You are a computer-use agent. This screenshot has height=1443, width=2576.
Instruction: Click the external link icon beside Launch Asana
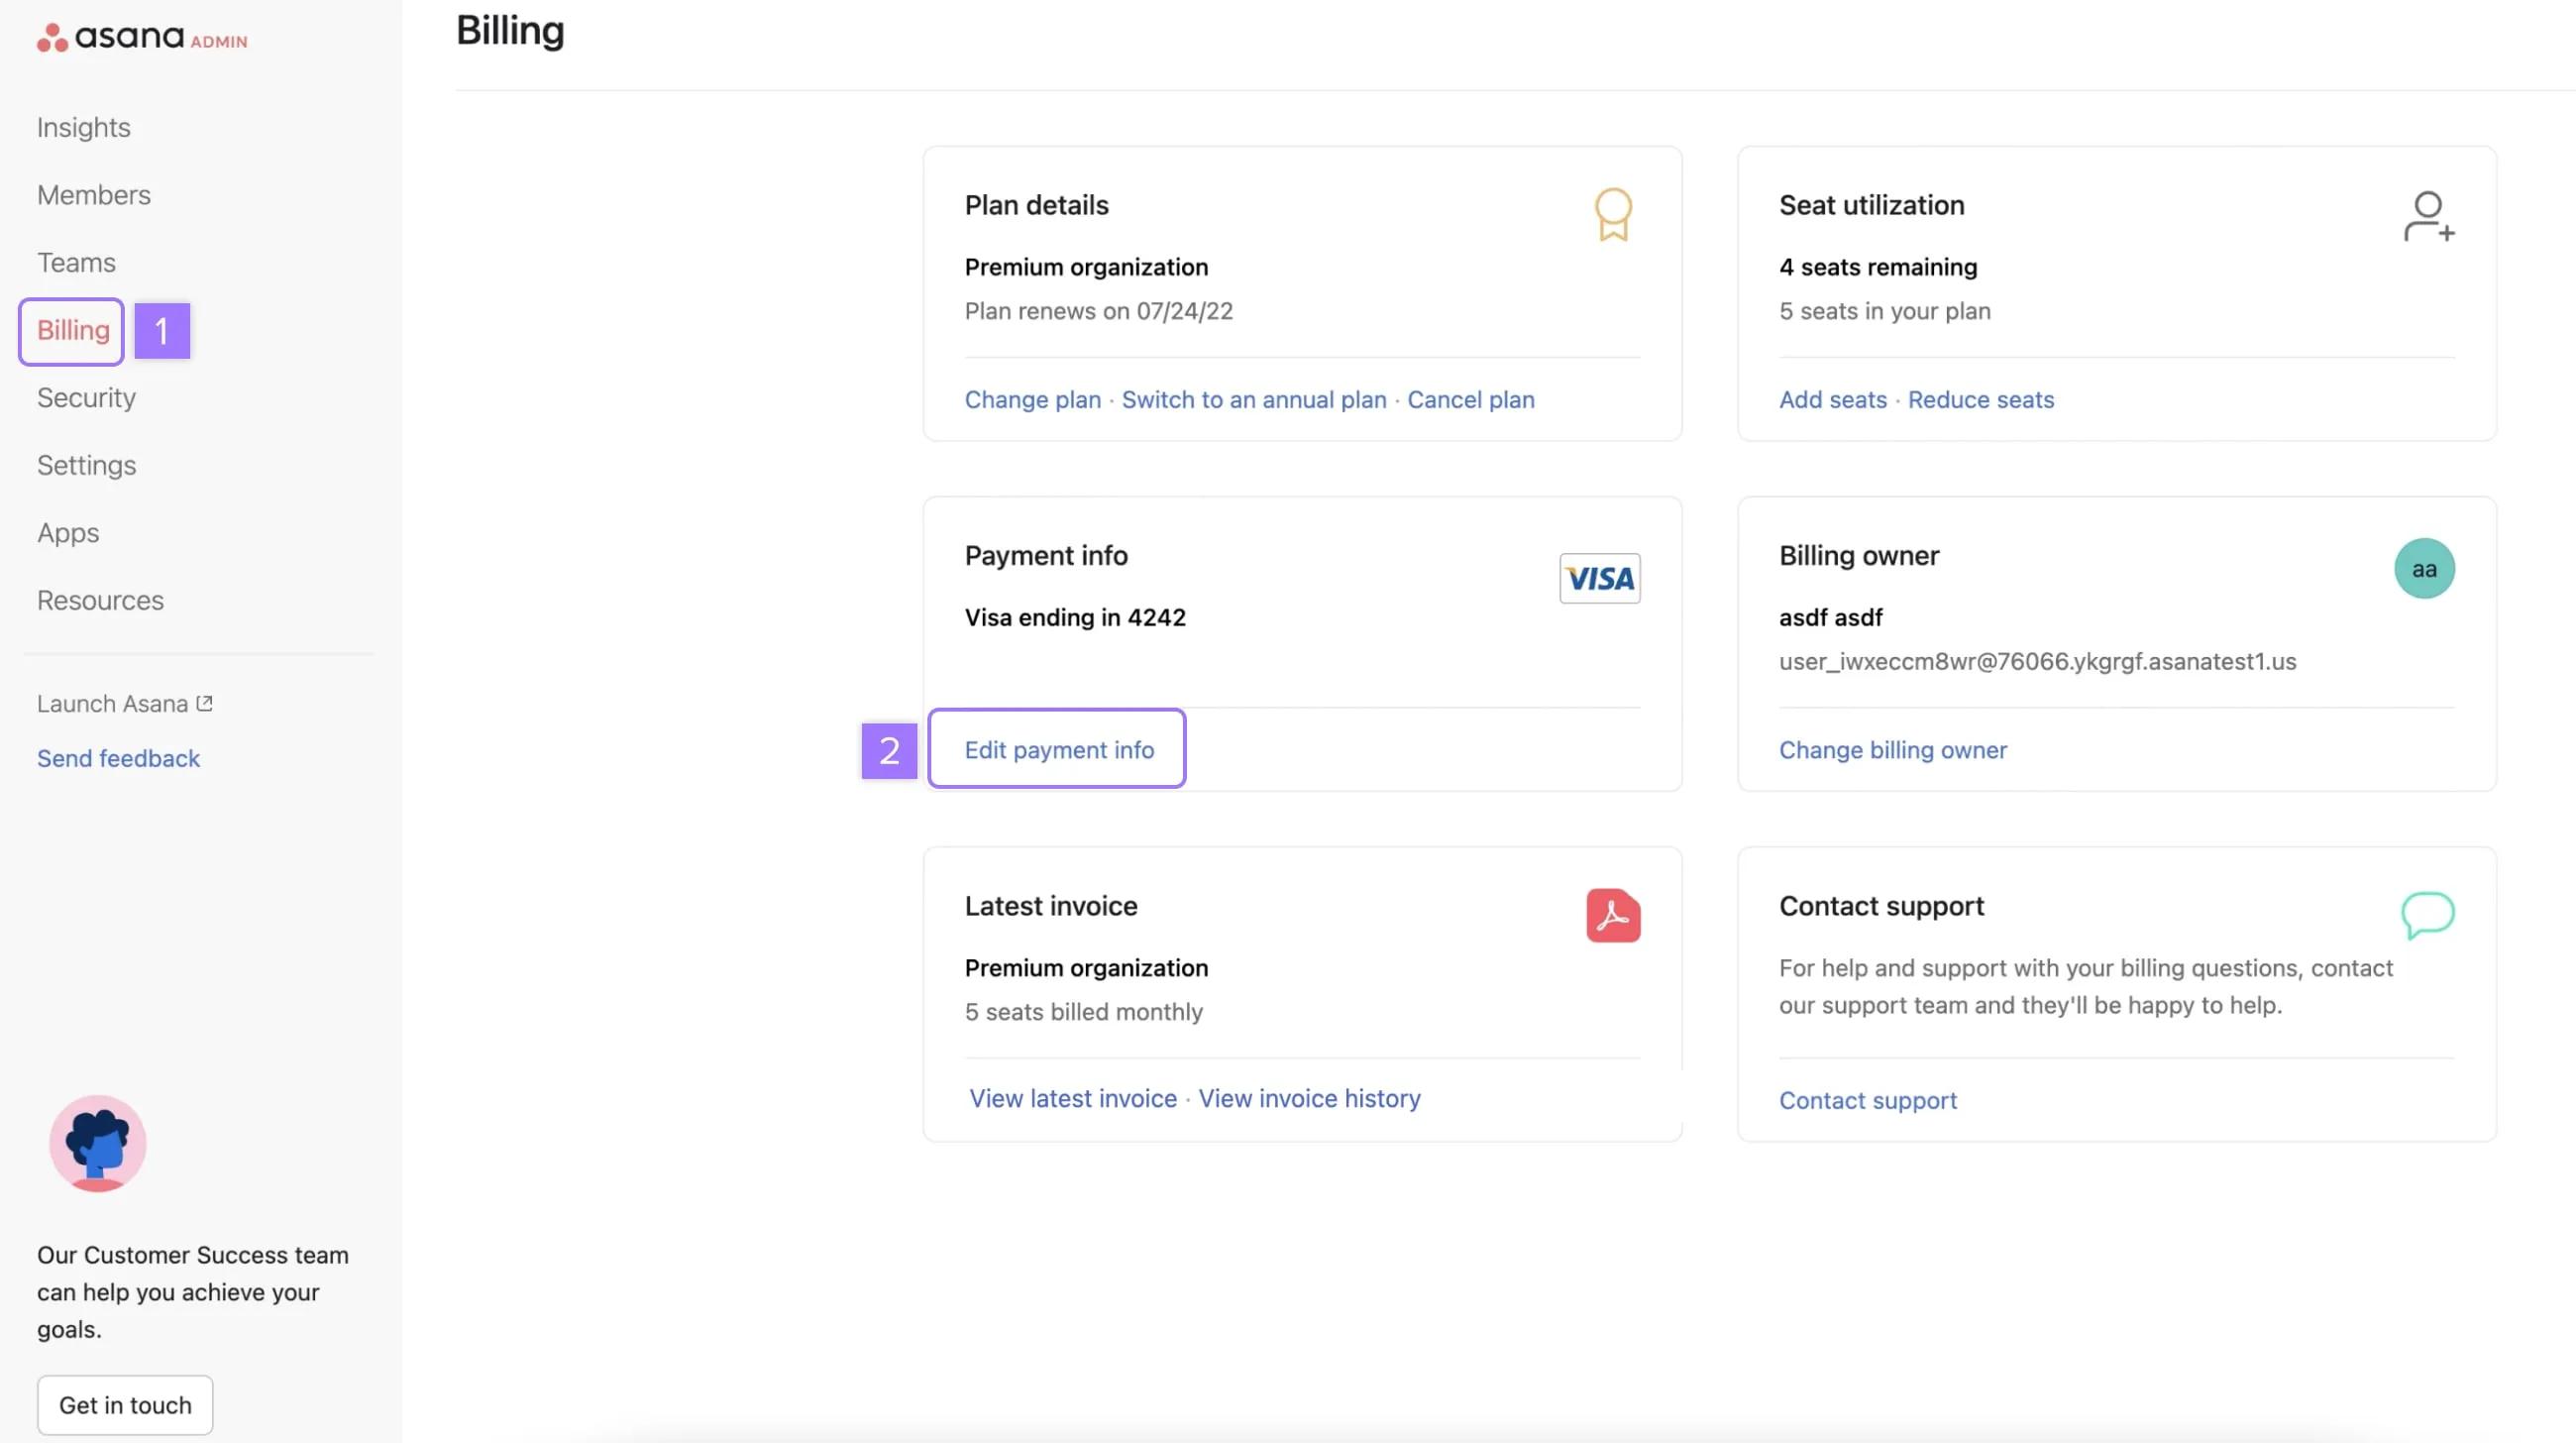pyautogui.click(x=203, y=701)
